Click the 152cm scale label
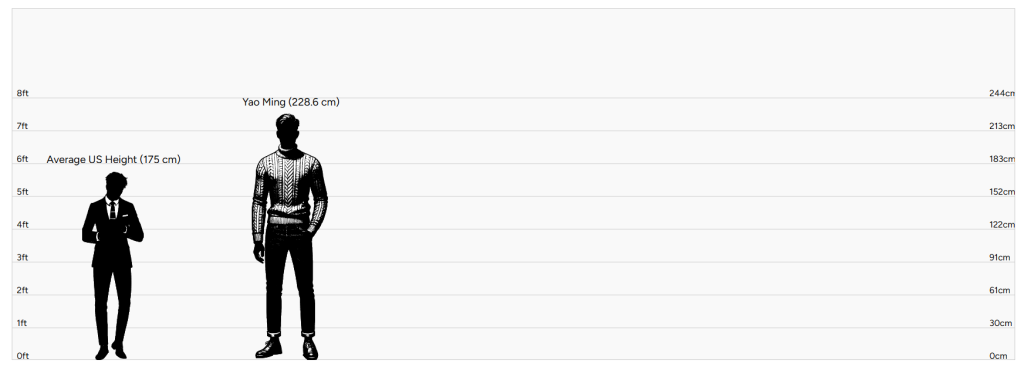 click(x=1002, y=192)
